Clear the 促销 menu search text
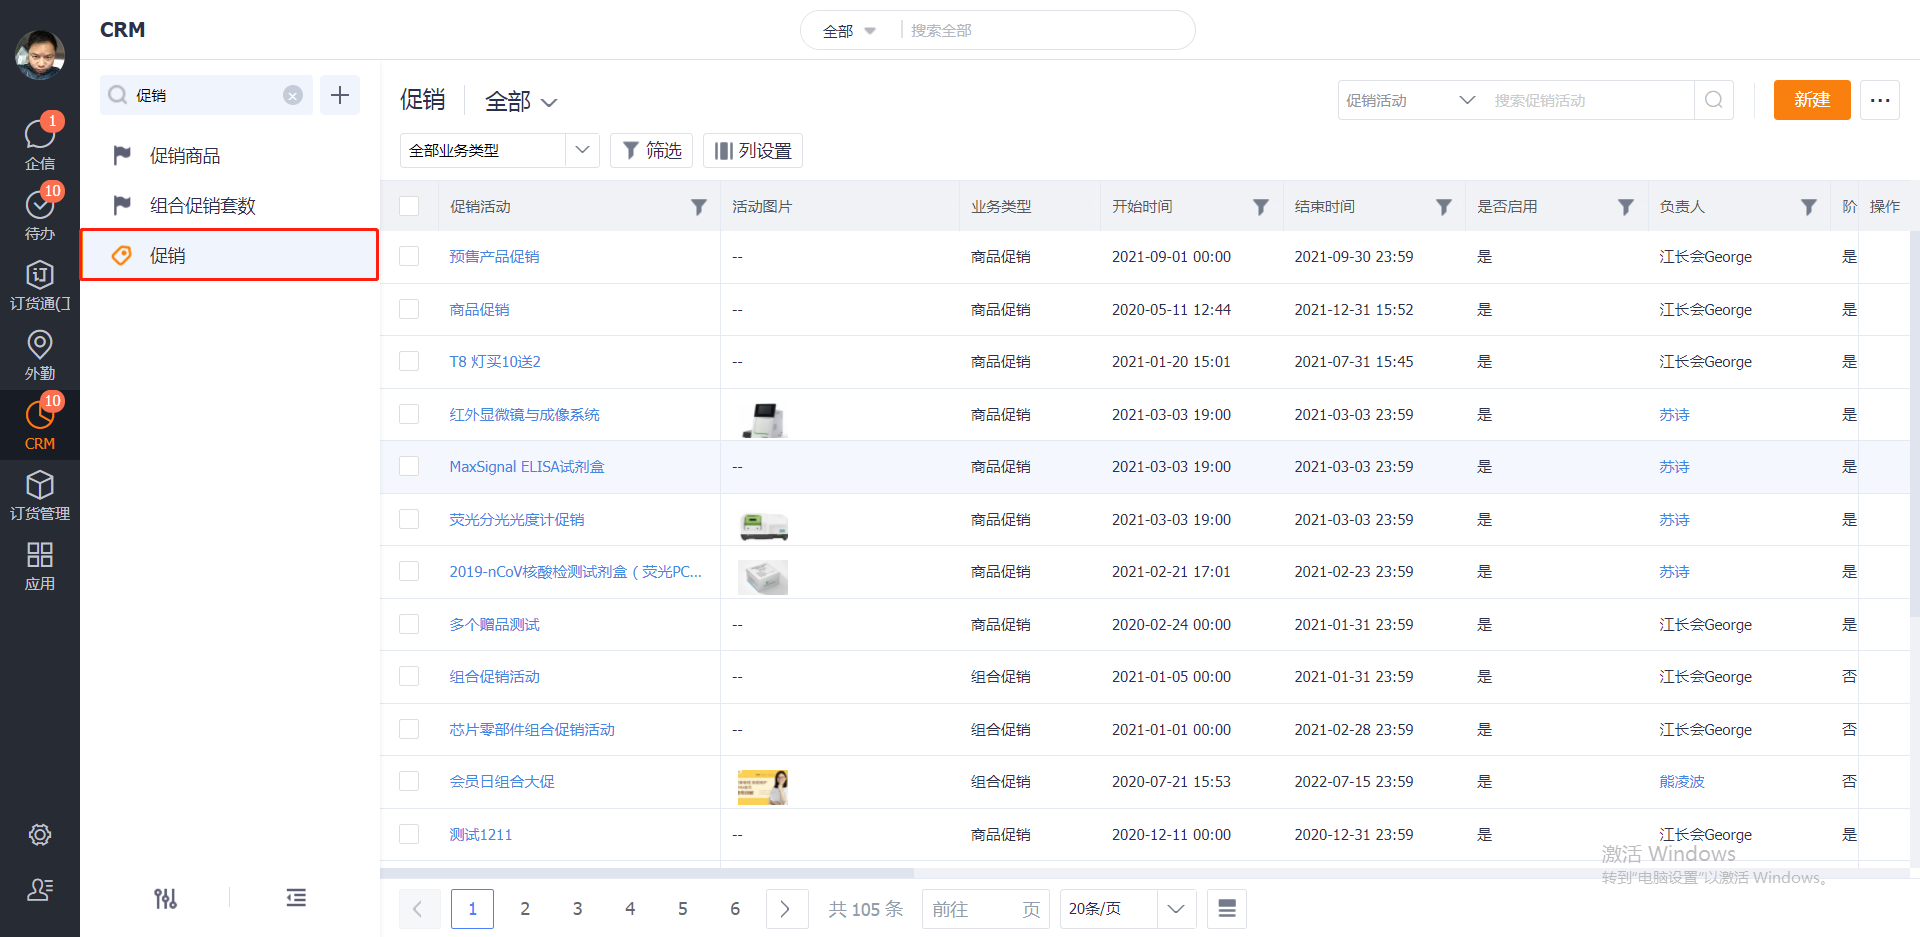1920x937 pixels. pyautogui.click(x=293, y=95)
